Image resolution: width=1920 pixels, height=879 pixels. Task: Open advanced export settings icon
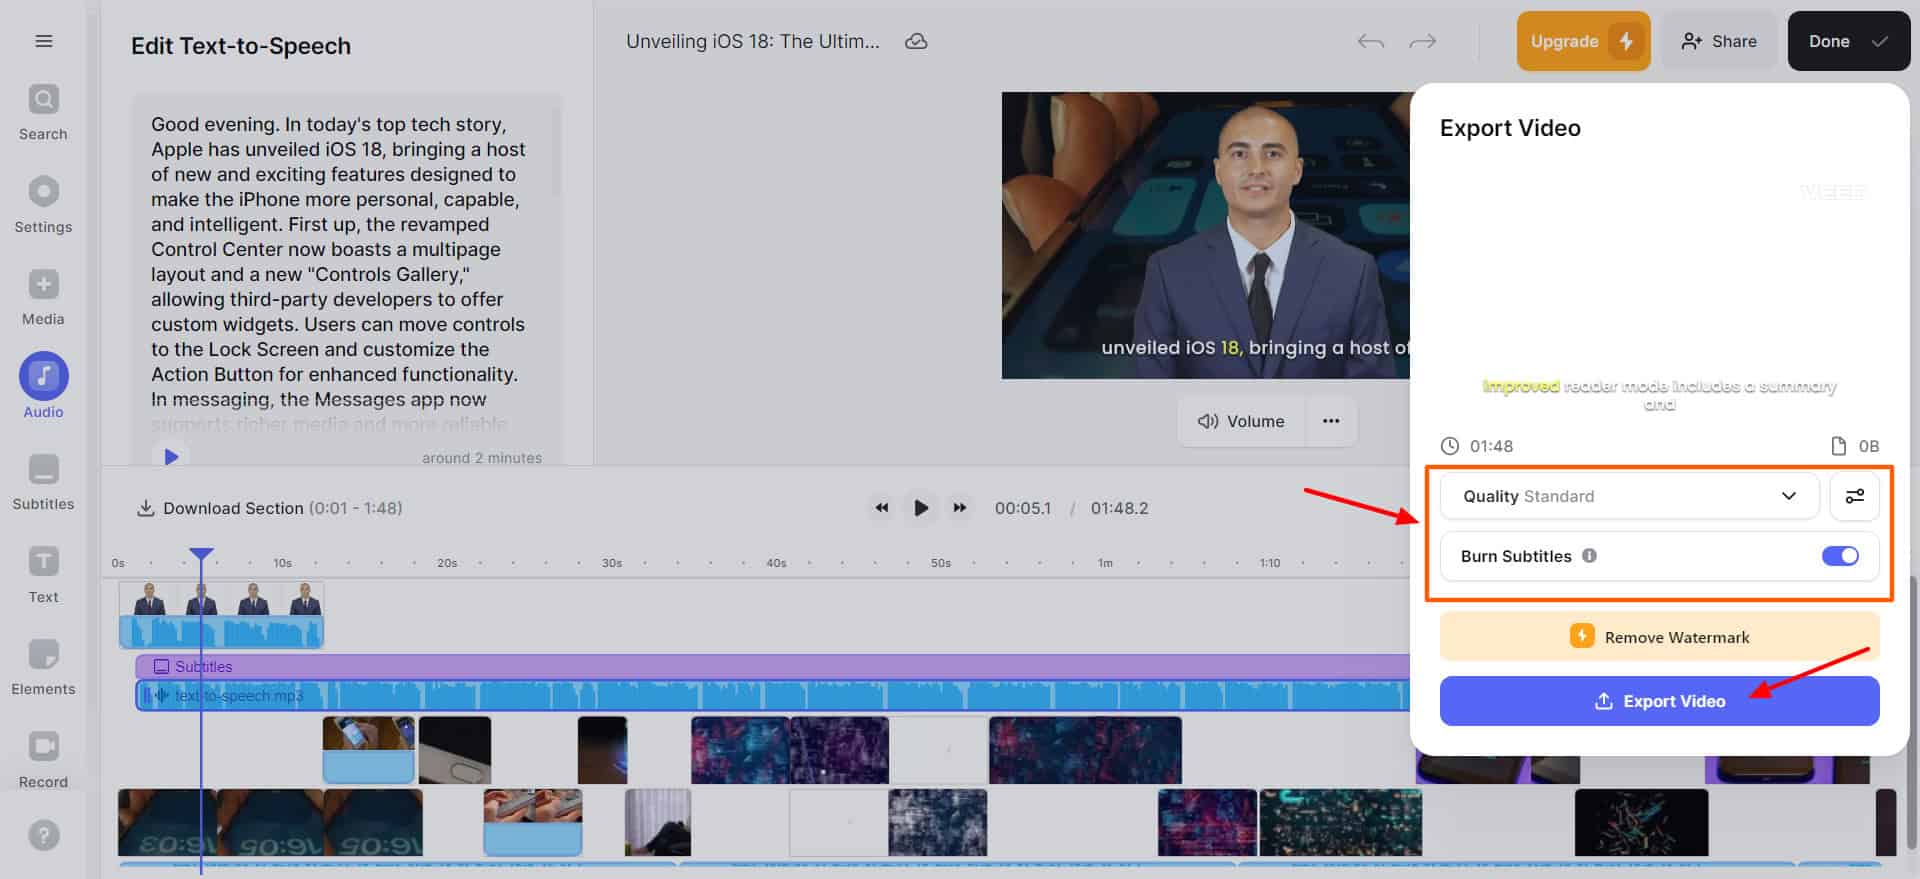point(1854,496)
